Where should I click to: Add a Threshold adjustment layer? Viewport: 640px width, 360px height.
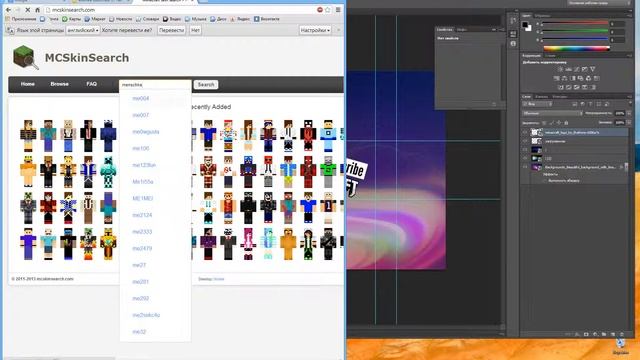point(577,87)
